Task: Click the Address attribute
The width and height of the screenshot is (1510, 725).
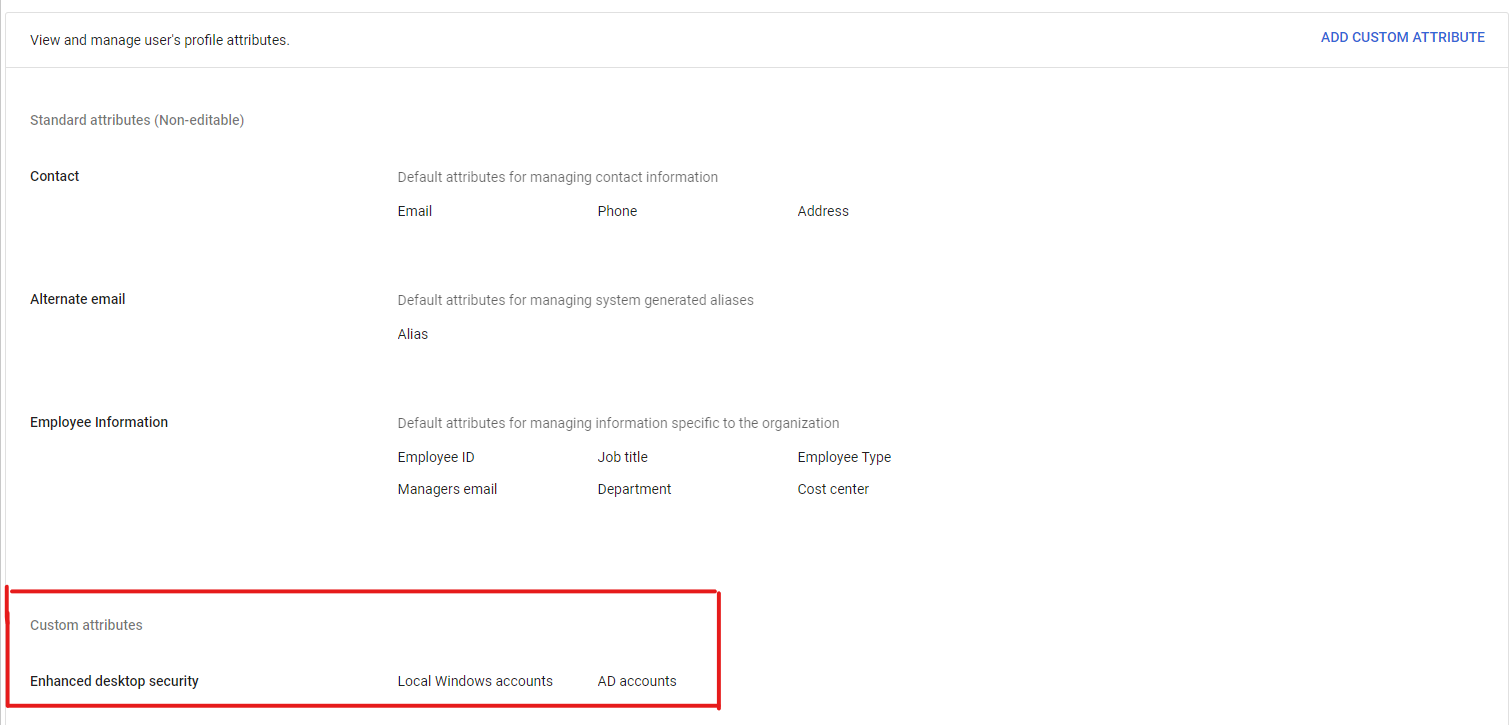Action: (823, 211)
